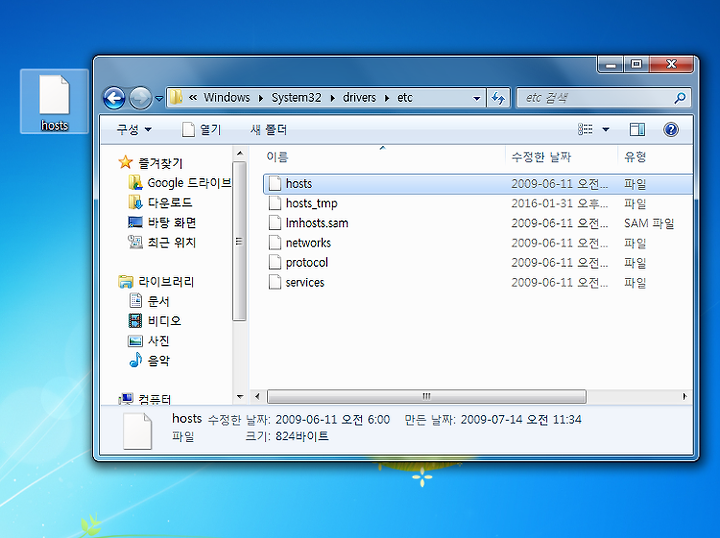Open the address bar history dropdown
This screenshot has height=538, width=720.
click(476, 98)
